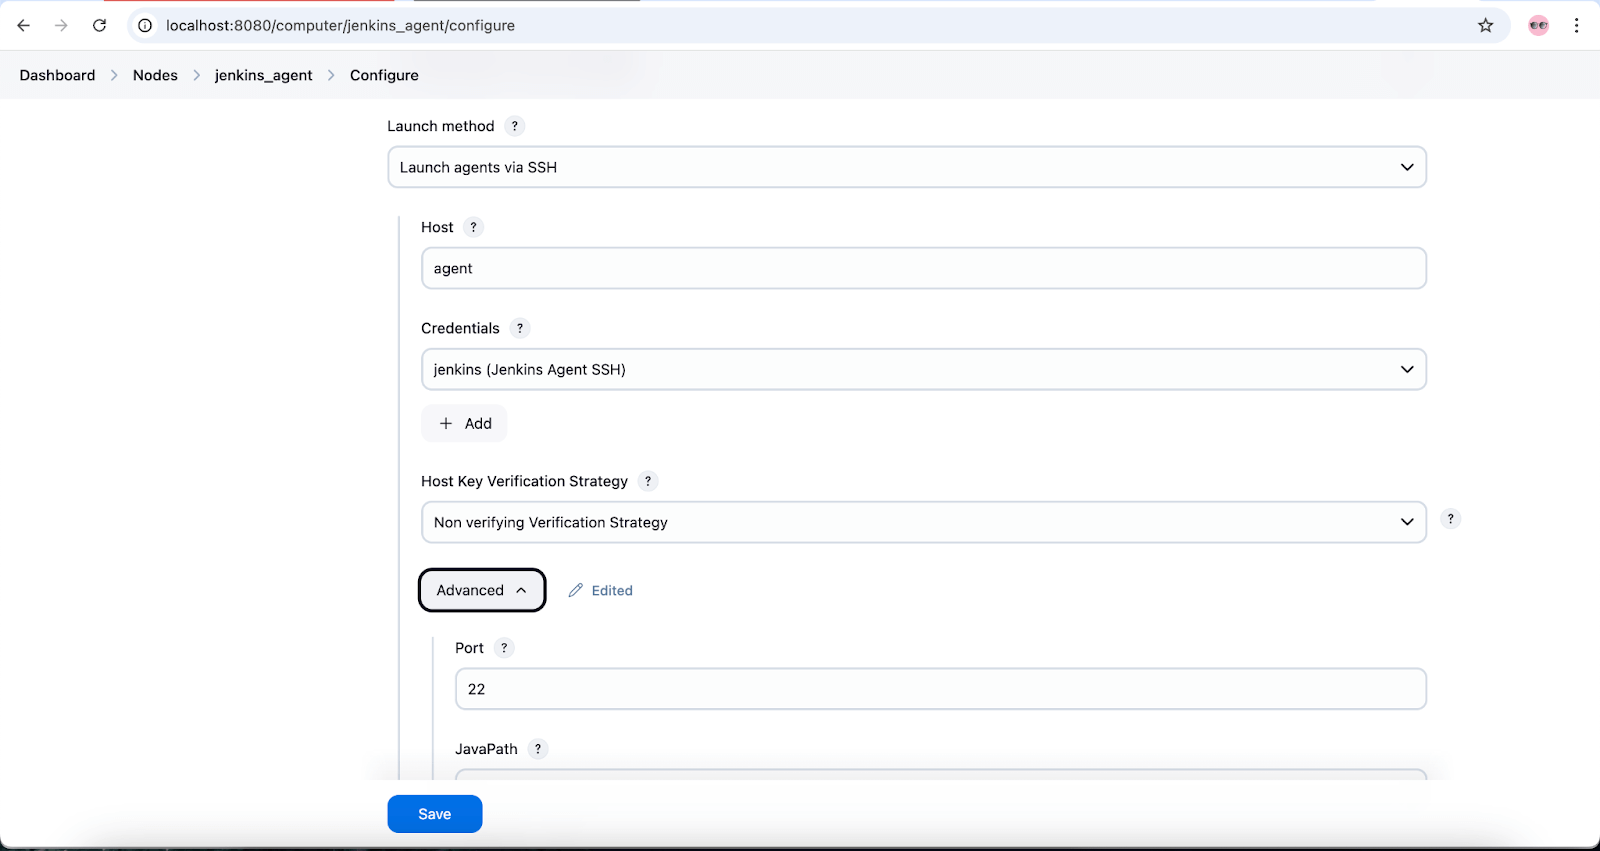1600x851 pixels.
Task: Show help for the Port field
Action: 504,648
